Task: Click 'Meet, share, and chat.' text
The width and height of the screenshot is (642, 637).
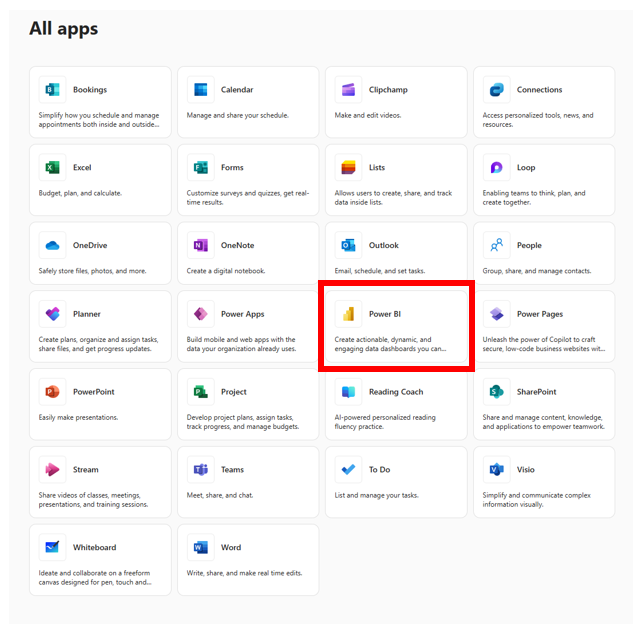Action: point(220,495)
